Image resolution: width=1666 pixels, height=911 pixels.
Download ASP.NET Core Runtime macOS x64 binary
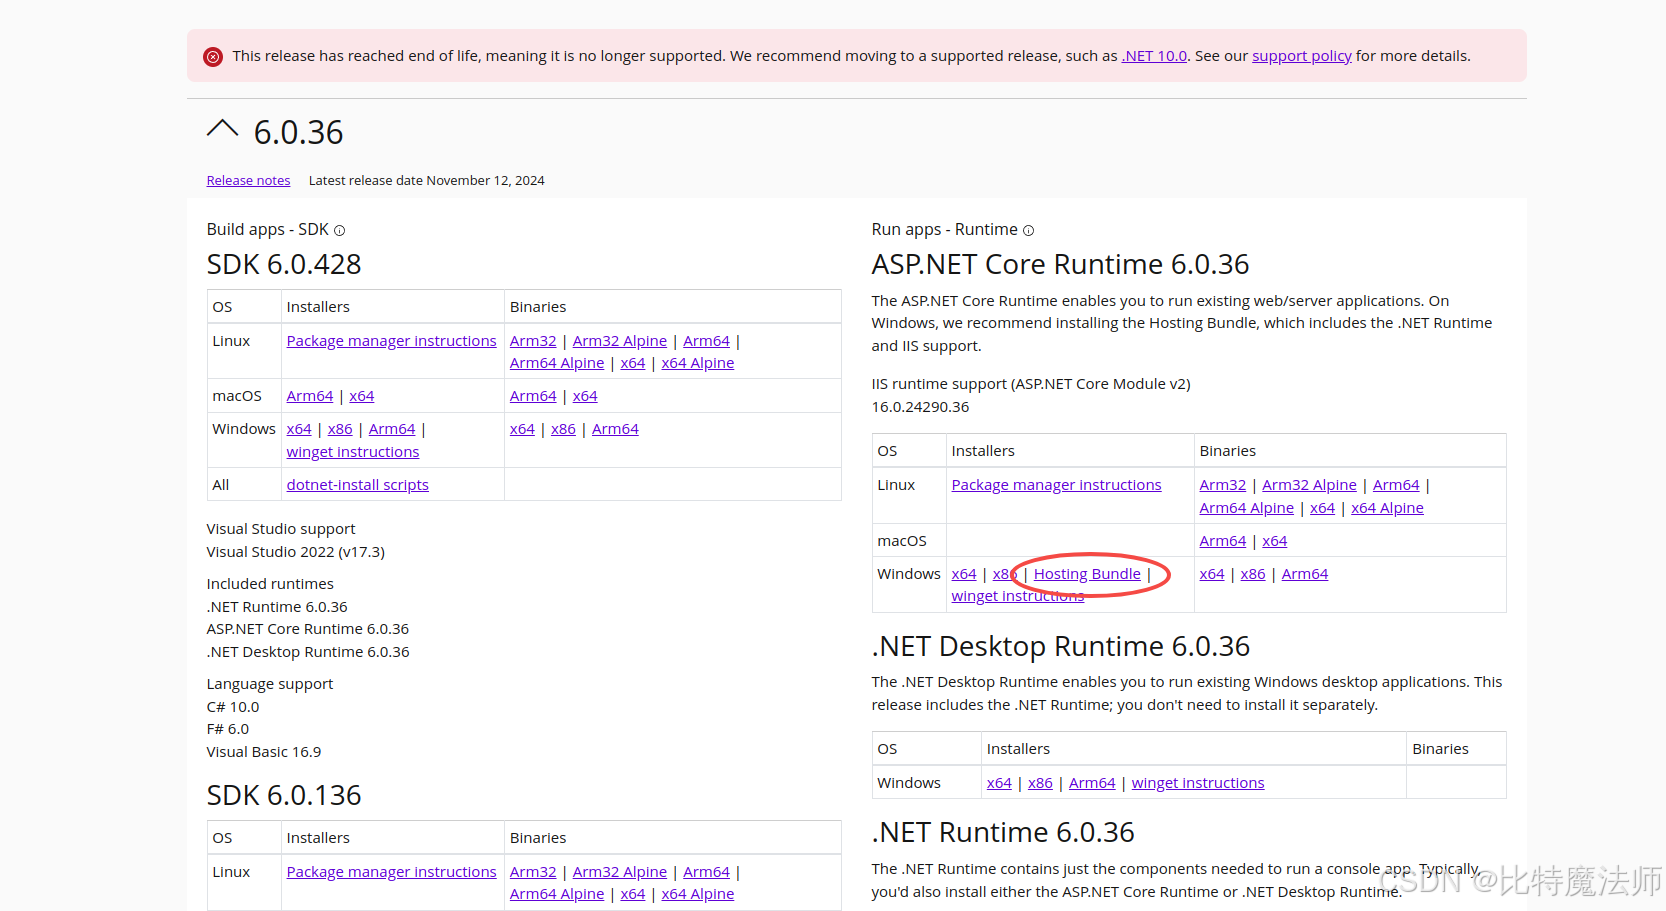click(x=1274, y=541)
